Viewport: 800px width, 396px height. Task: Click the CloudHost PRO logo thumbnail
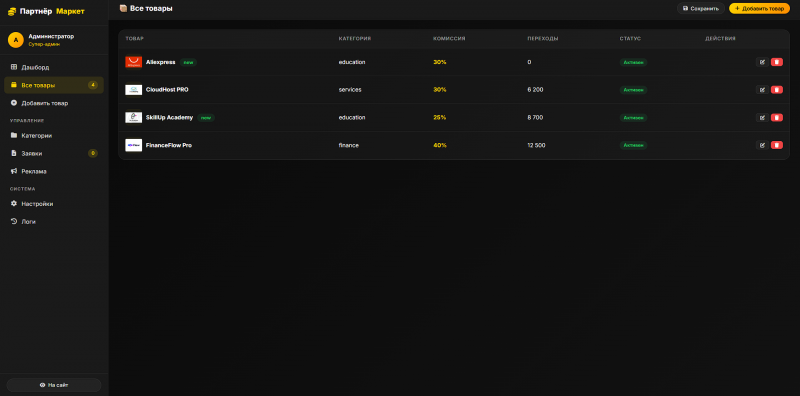click(134, 90)
